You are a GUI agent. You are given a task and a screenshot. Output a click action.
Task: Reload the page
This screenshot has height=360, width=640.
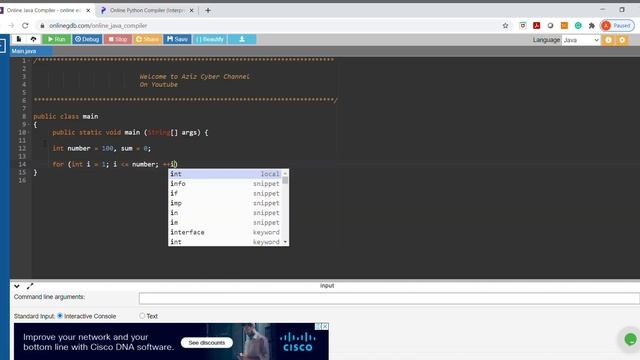tap(25, 26)
